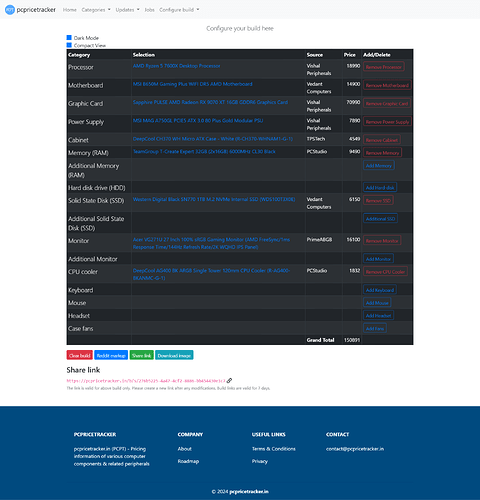Open the MSI MAG A750GL PSU link
The height and width of the screenshot is (500, 480).
click(x=198, y=121)
